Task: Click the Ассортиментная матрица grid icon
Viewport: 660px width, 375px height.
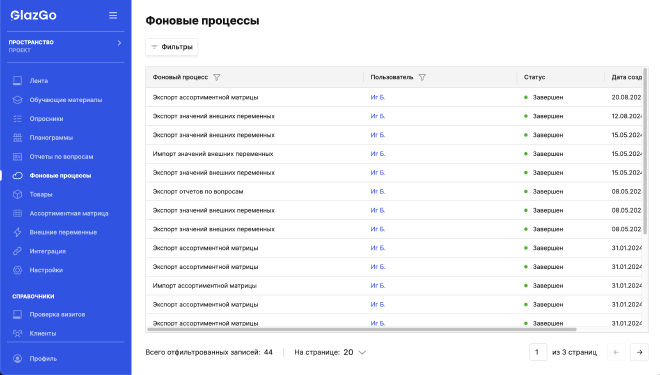Action: [17, 213]
